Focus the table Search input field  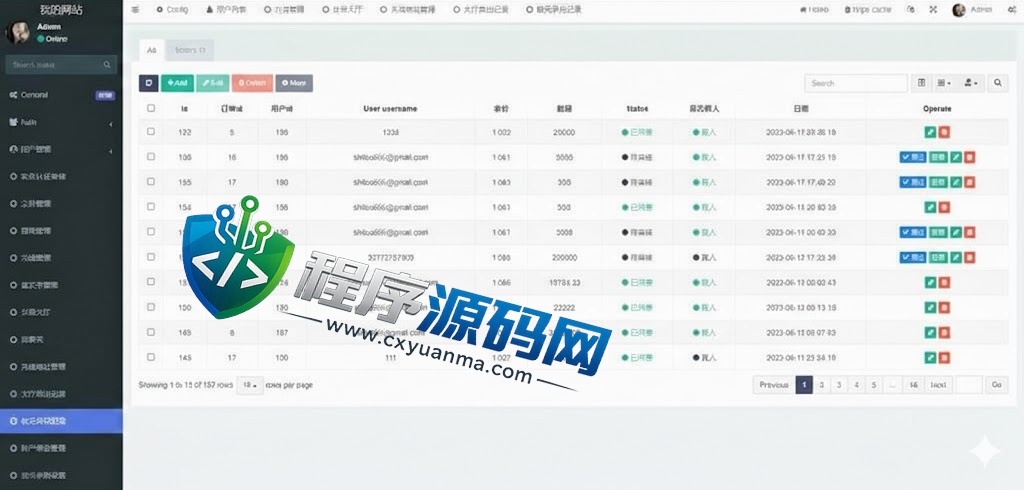[856, 83]
